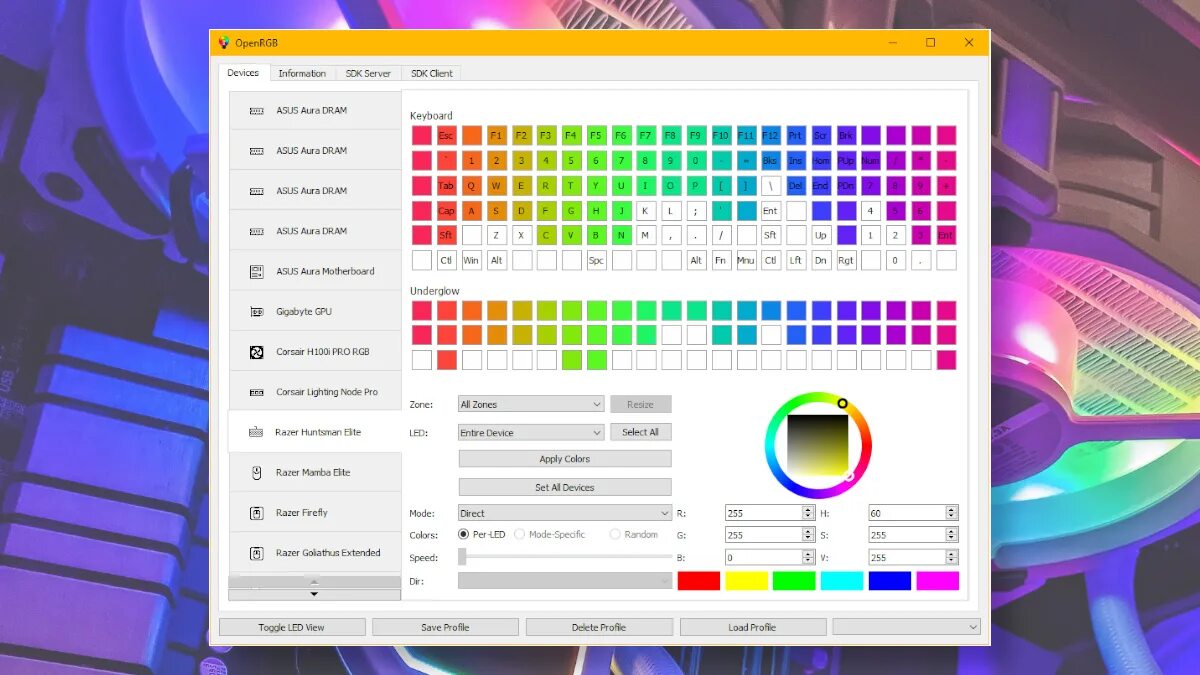Click the Resize zone button
1200x675 pixels.
tap(641, 404)
